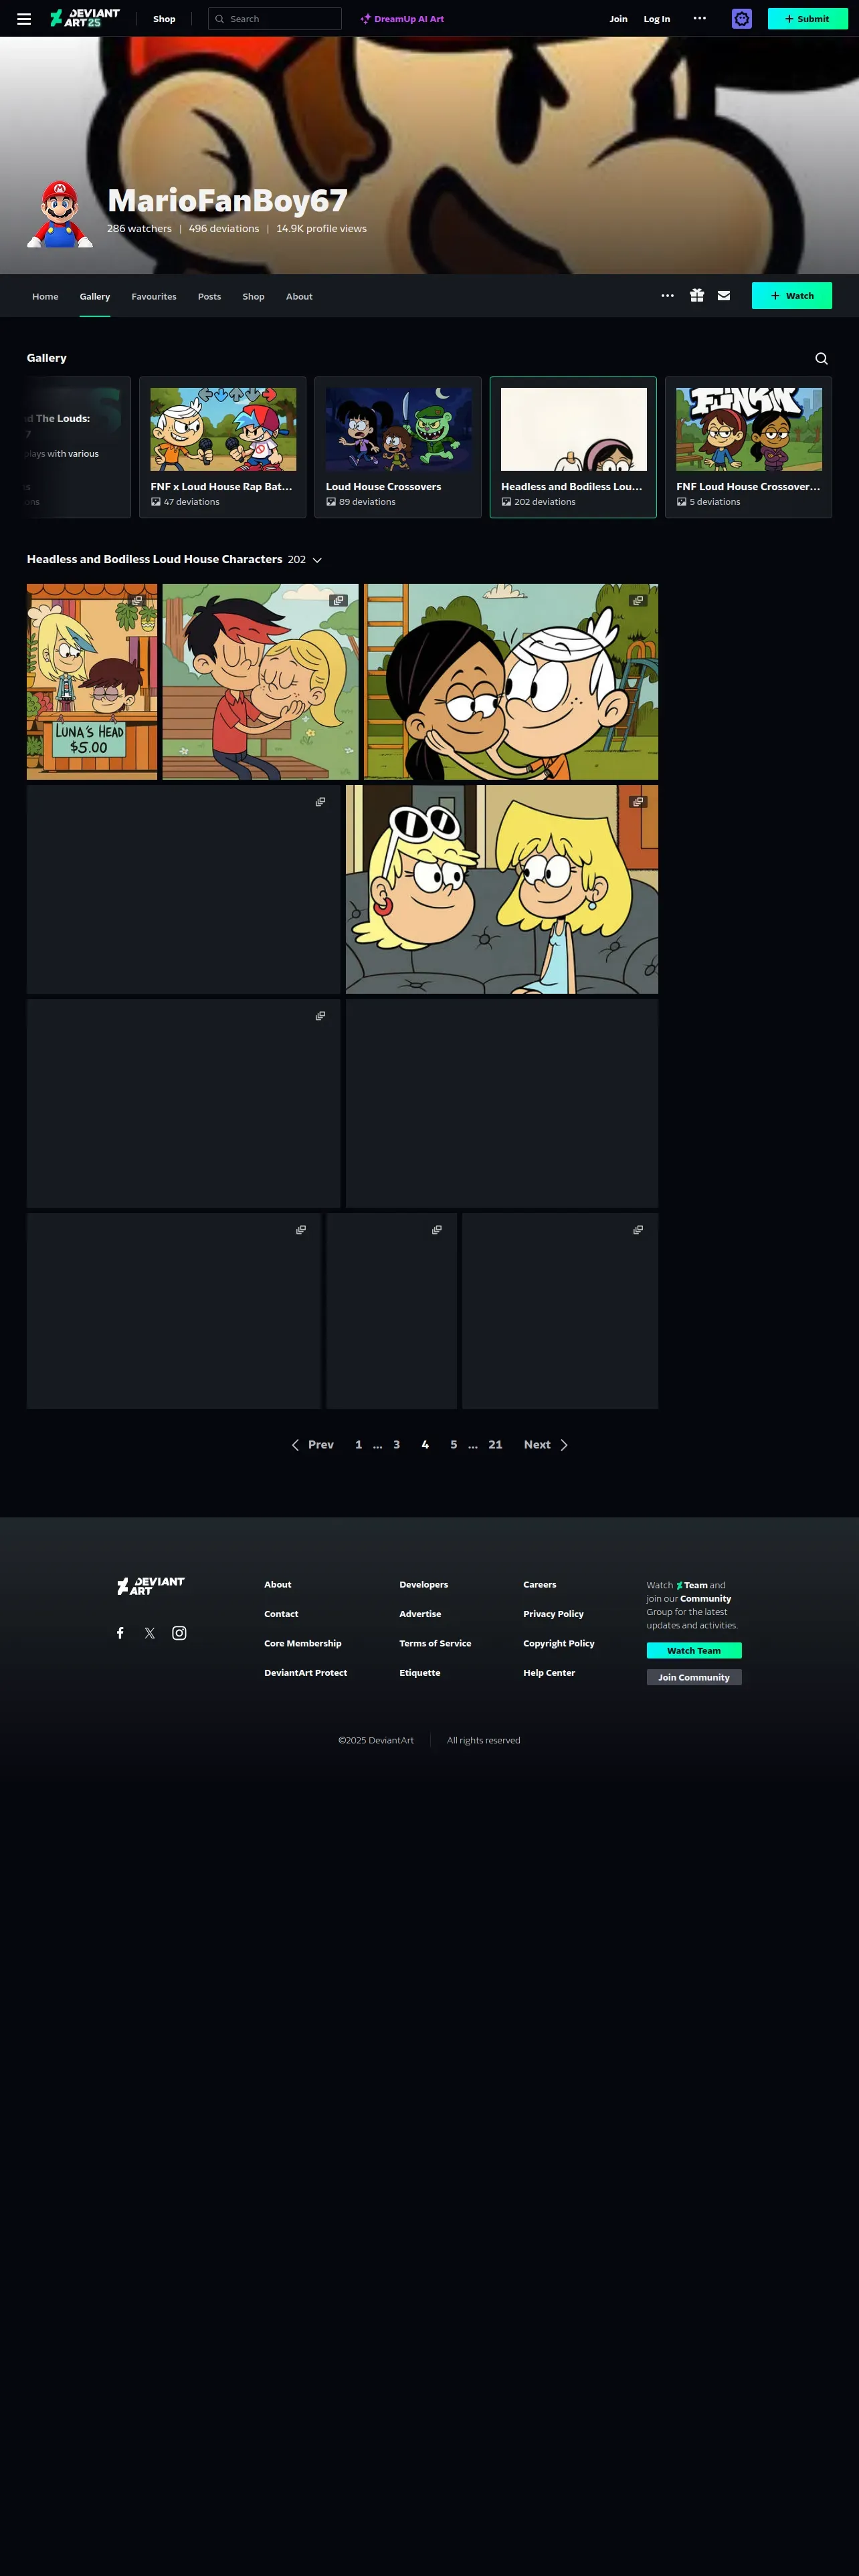Image resolution: width=859 pixels, height=2576 pixels.
Task: Click MarioFanBoy67 Mario avatar
Action: (x=59, y=214)
